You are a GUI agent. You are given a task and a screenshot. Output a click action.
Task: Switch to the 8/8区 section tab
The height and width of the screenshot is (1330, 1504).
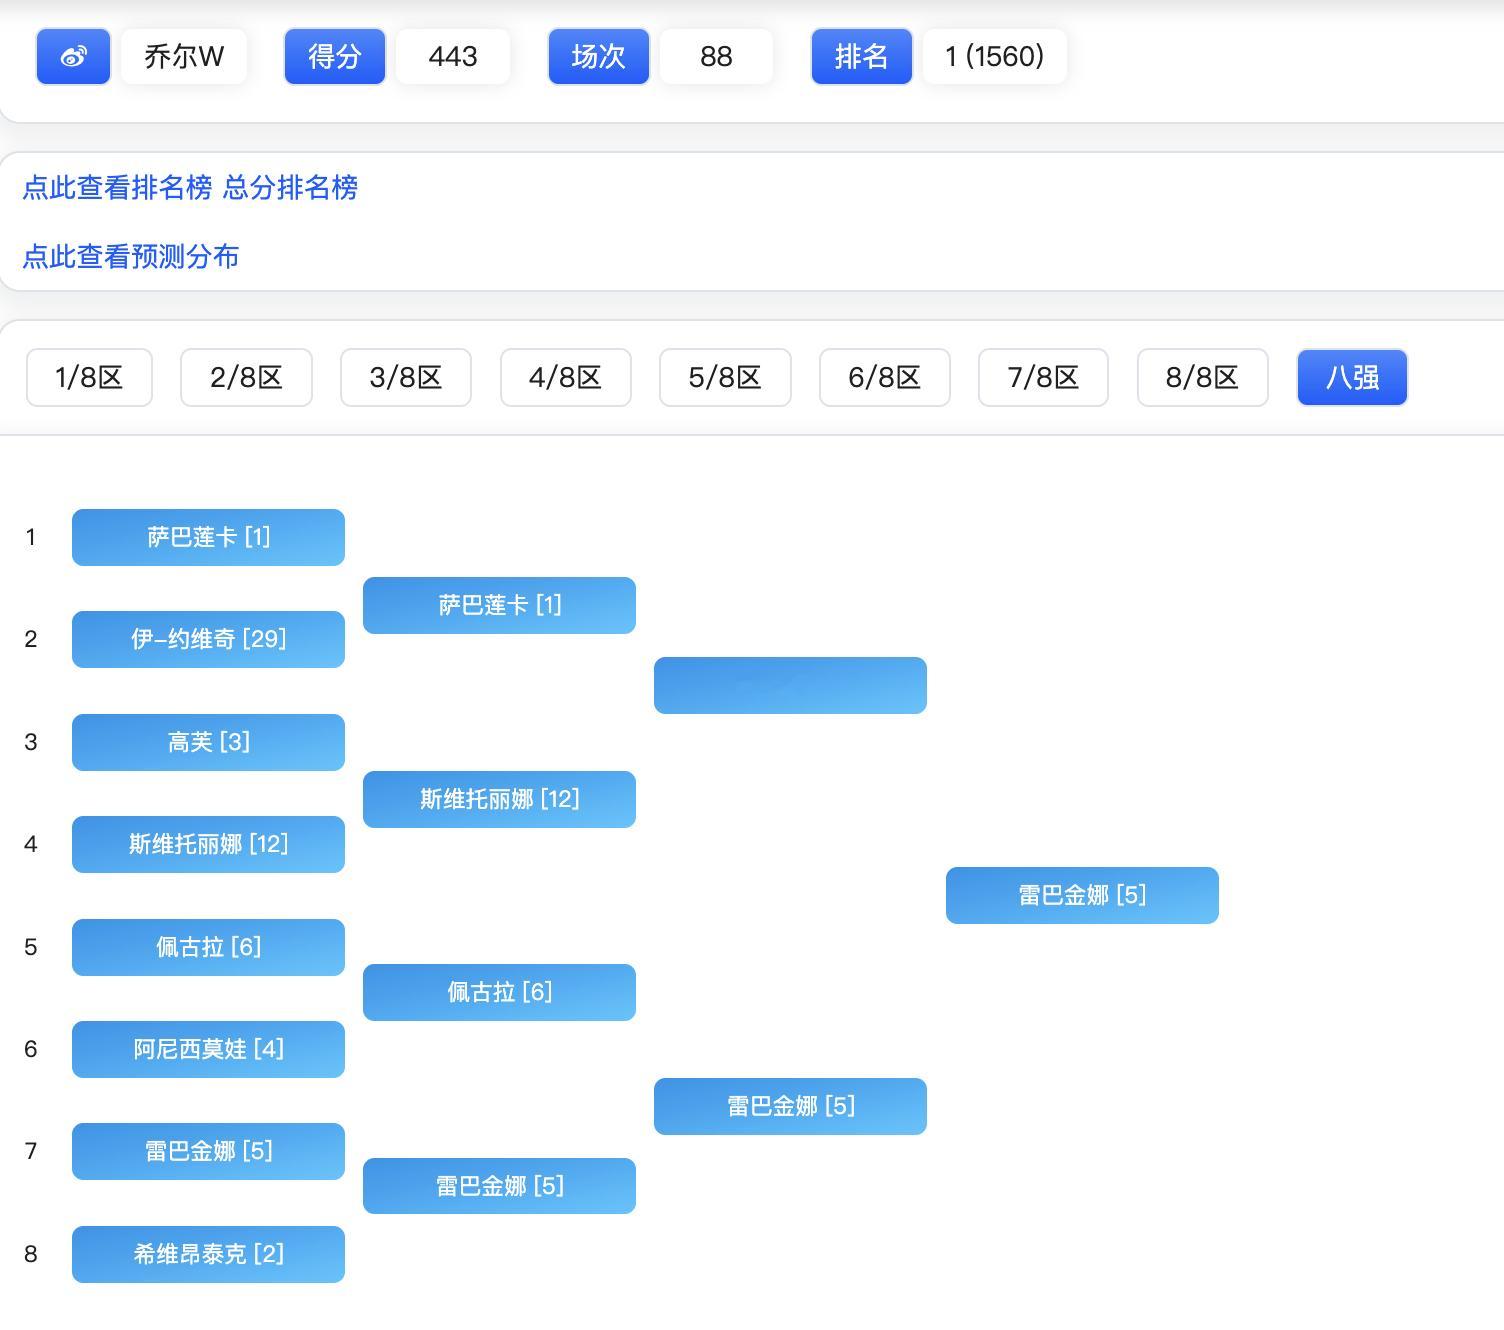pos(1202,377)
